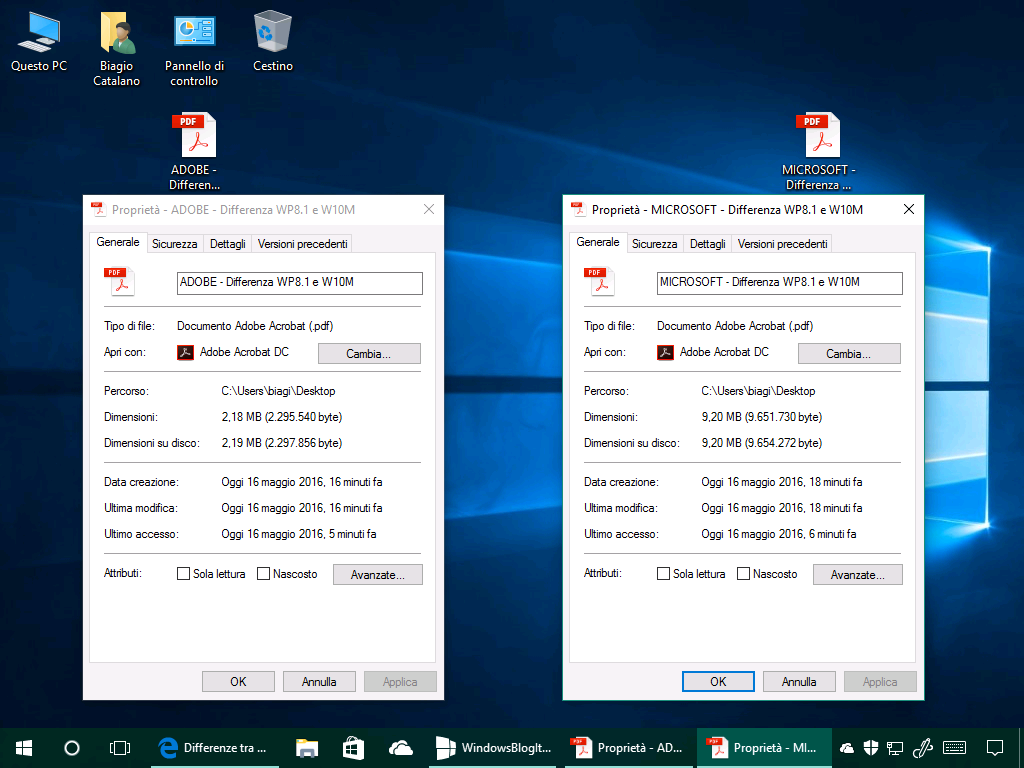Confirm with OK in MICROSOFT properties
The width and height of the screenshot is (1024, 768).
[x=718, y=681]
